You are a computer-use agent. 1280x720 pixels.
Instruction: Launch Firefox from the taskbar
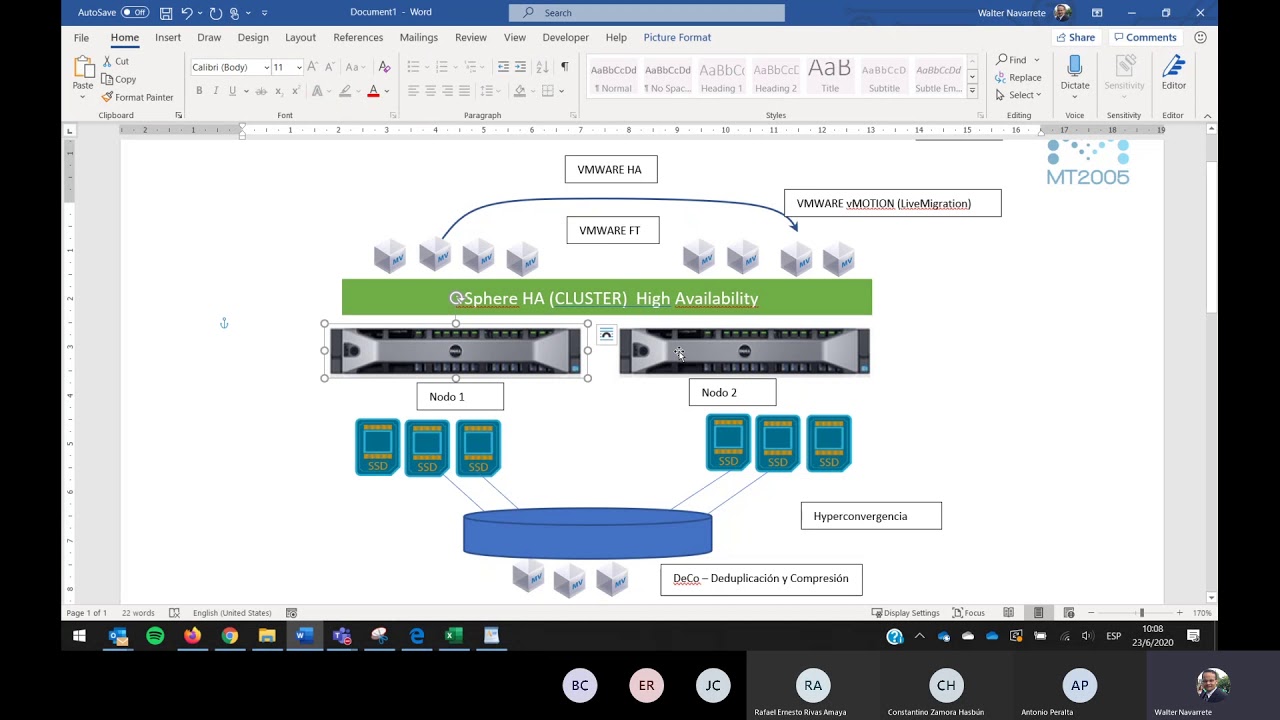click(x=192, y=635)
